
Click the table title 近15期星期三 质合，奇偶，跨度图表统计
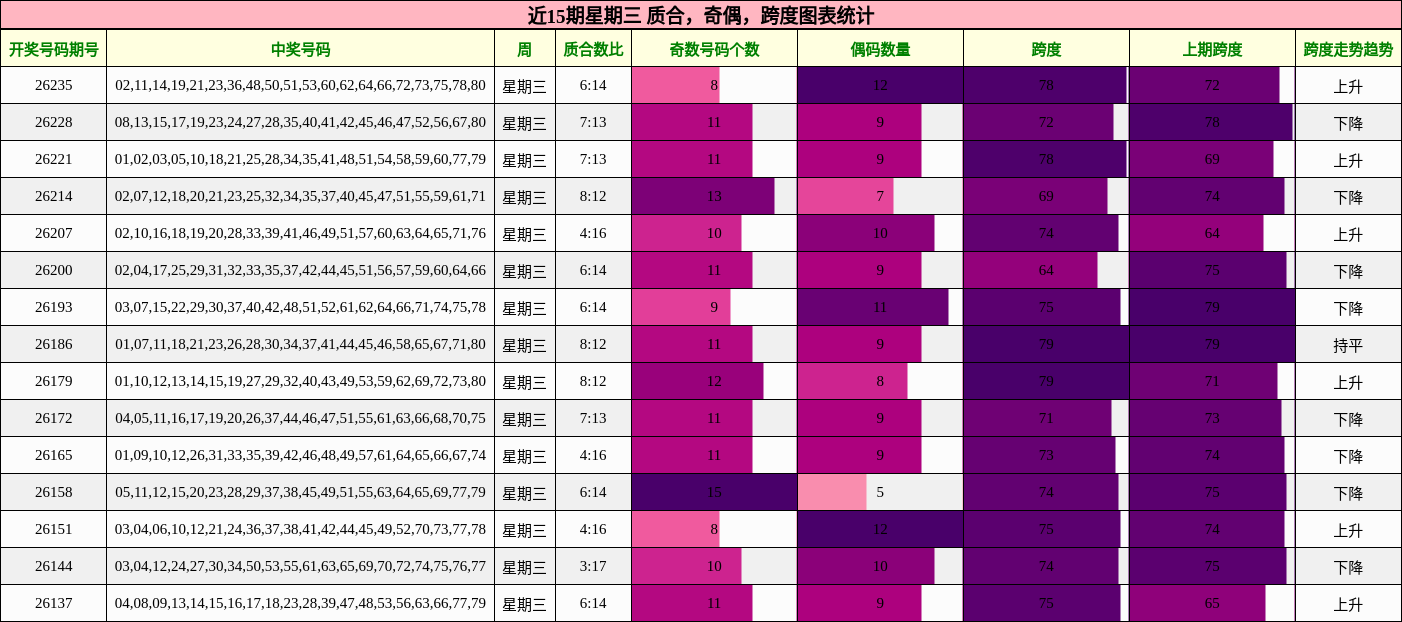(x=701, y=15)
